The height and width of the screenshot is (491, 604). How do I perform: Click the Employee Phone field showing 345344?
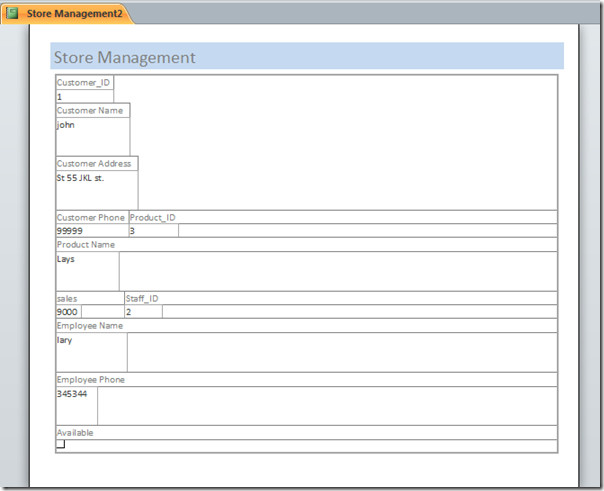(77, 406)
